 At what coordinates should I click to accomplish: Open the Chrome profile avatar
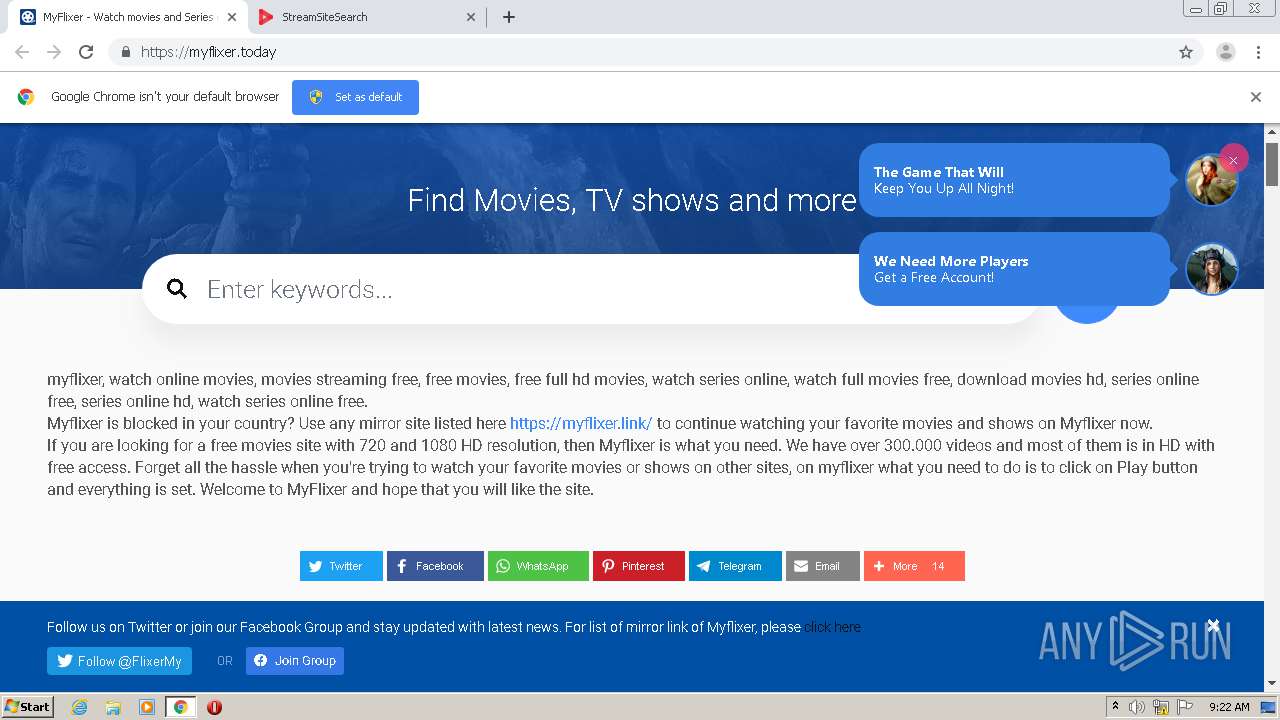coord(1225,52)
